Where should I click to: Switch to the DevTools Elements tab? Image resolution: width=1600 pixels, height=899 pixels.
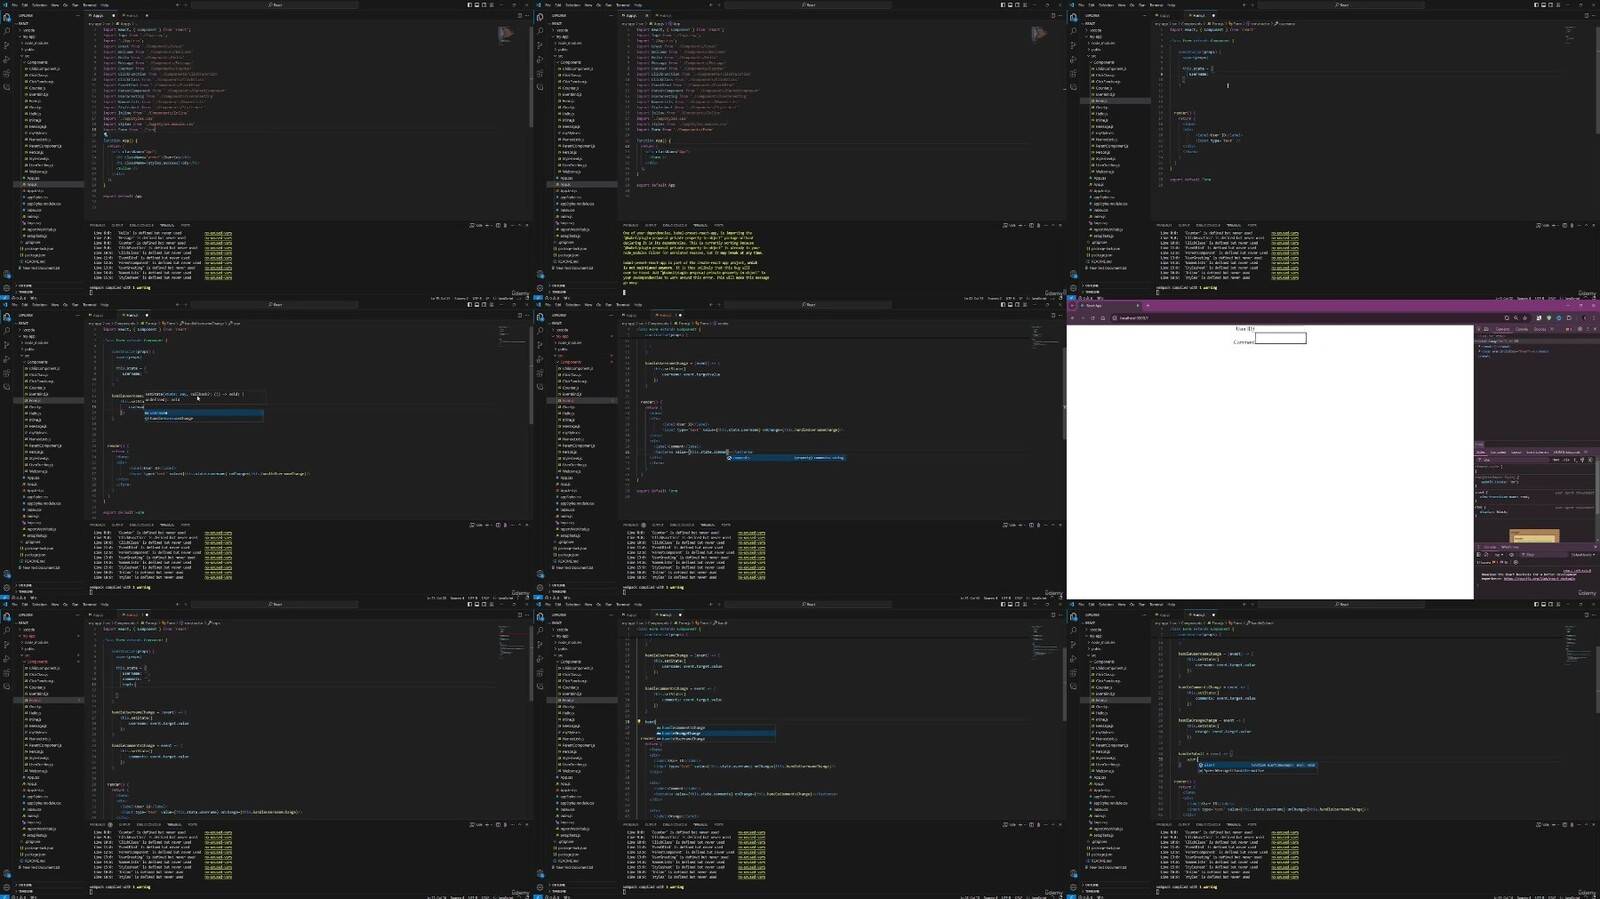coord(1502,329)
